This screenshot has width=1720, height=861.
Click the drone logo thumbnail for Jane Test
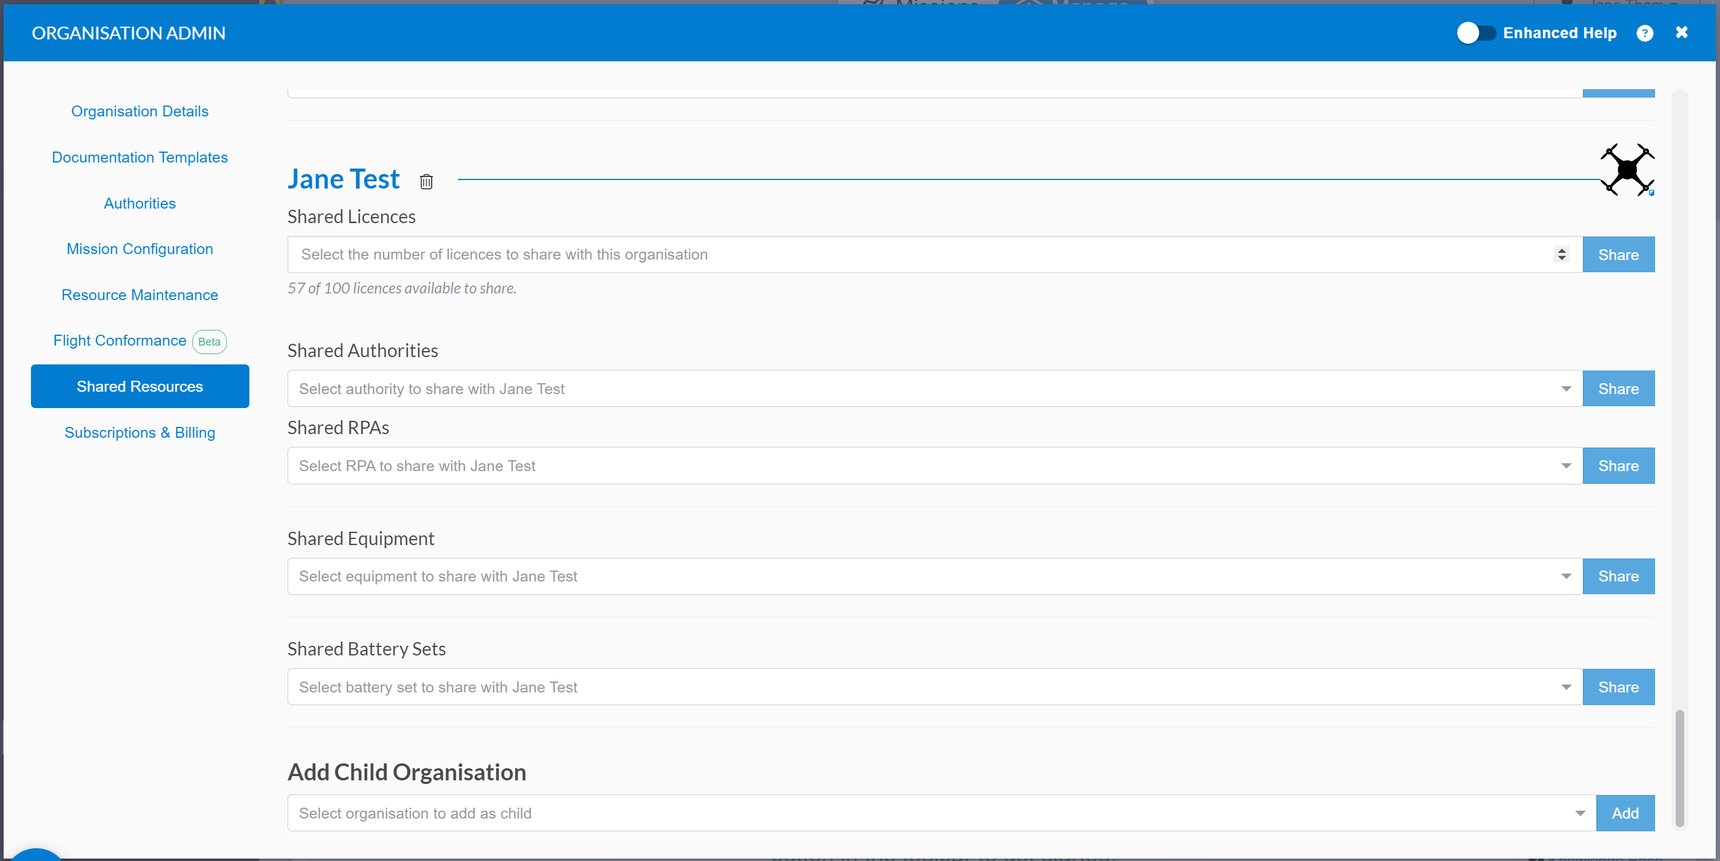coord(1627,169)
